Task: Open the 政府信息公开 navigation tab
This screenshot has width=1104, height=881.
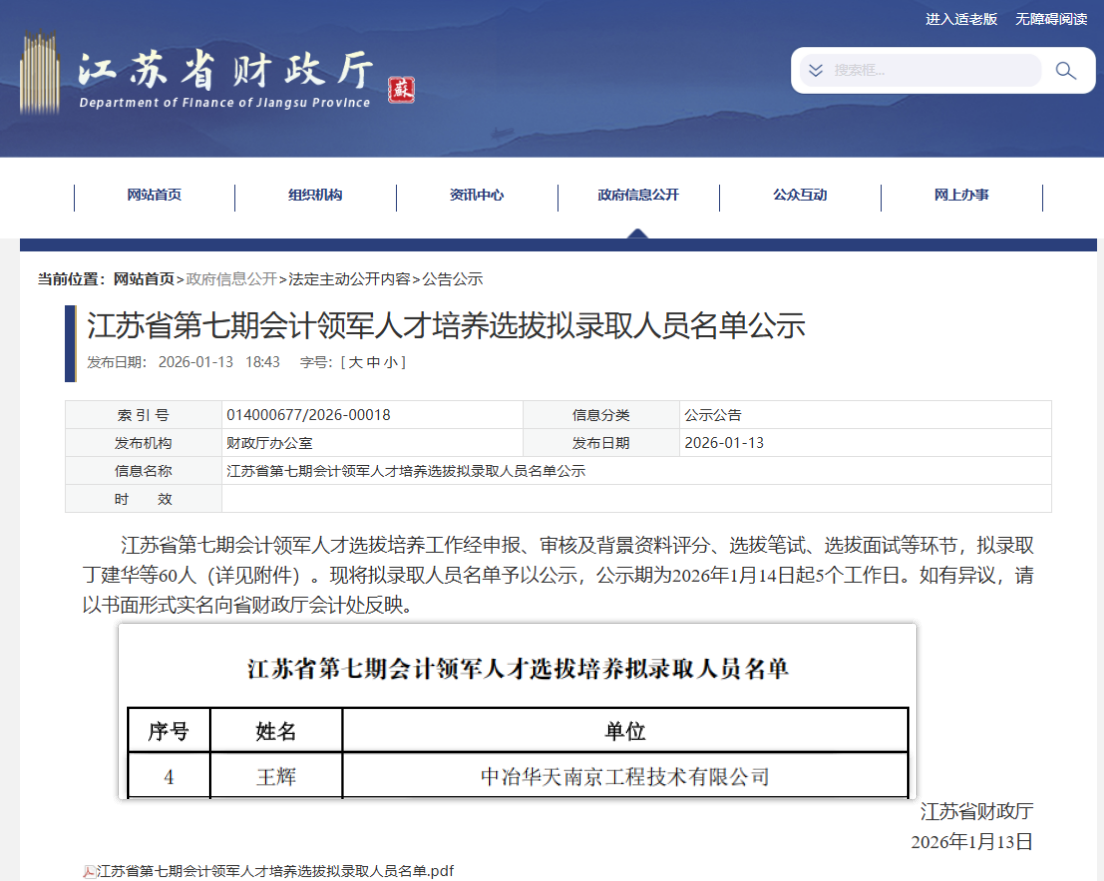Action: coord(638,195)
